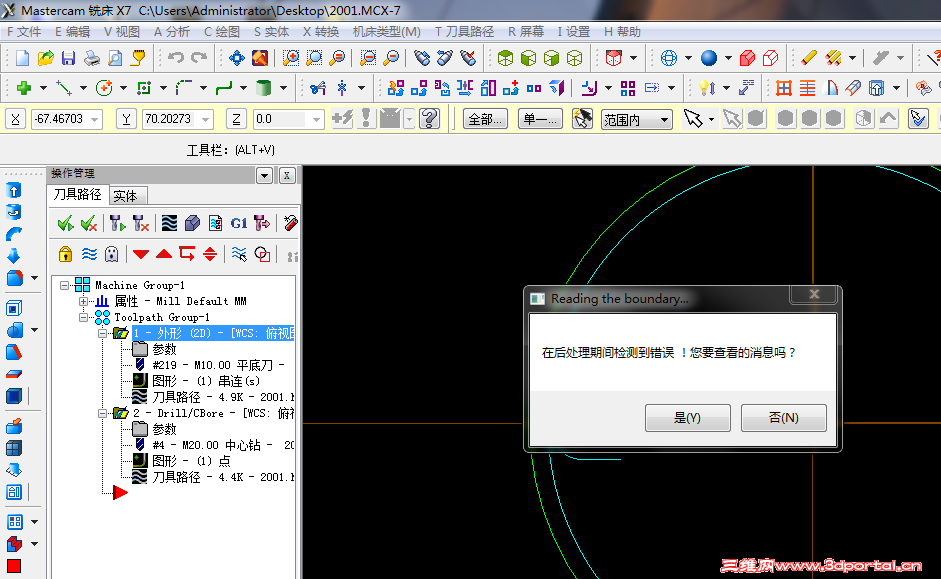The width and height of the screenshot is (941, 579).
Task: Click the icon with green check and red X
Action: pyautogui.click(x=89, y=224)
